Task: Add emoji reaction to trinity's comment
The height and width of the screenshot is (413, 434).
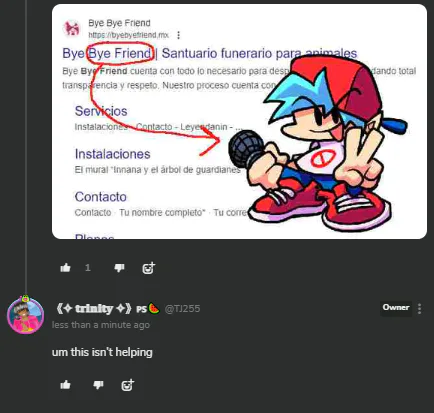Action: click(x=128, y=385)
